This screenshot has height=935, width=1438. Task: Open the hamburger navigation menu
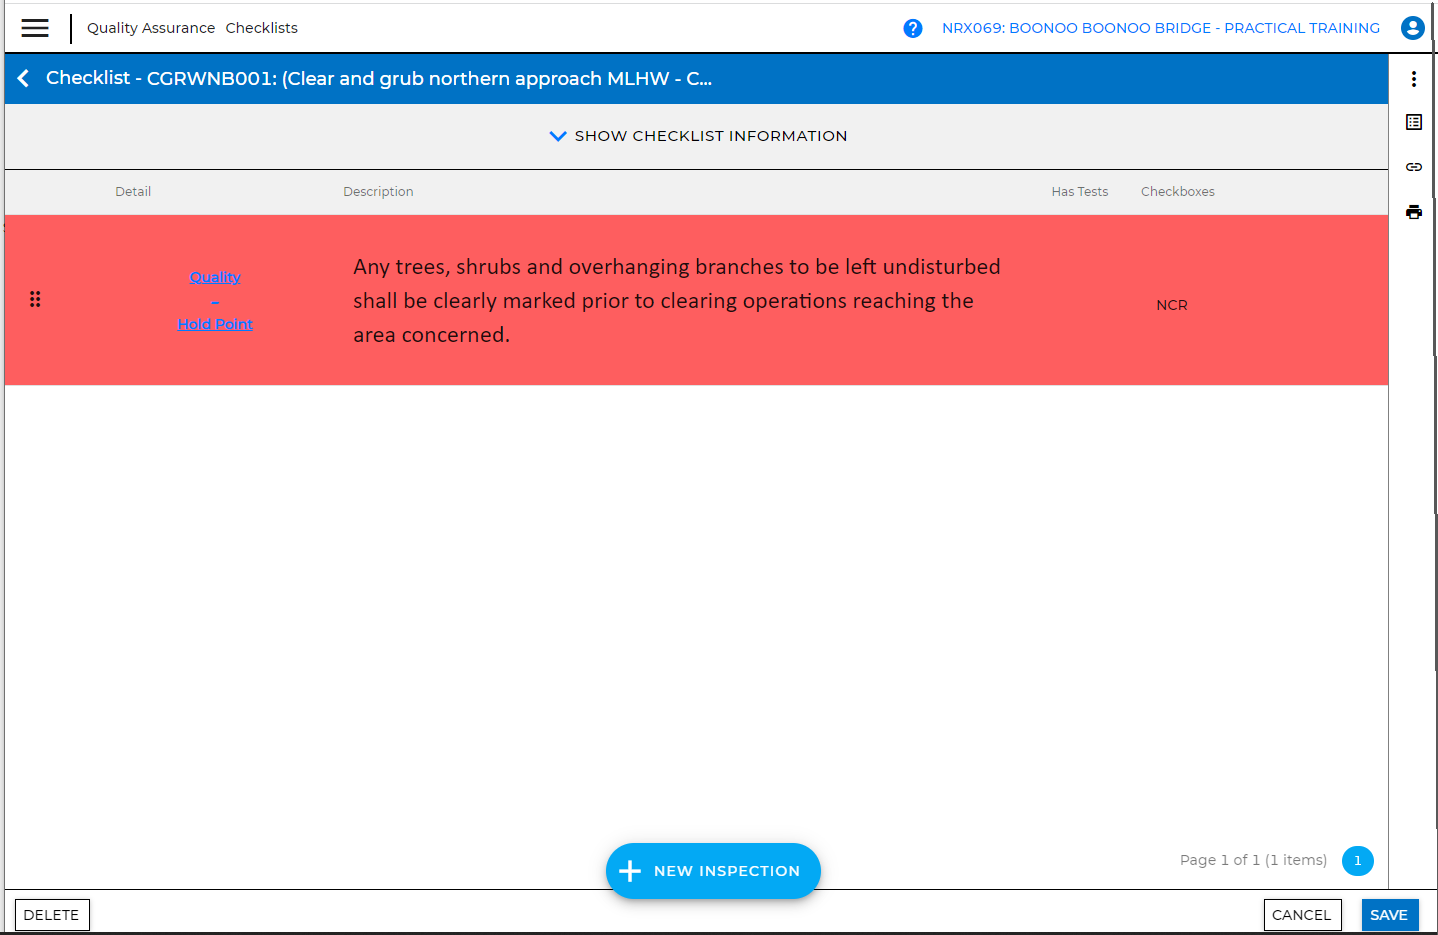click(x=35, y=28)
